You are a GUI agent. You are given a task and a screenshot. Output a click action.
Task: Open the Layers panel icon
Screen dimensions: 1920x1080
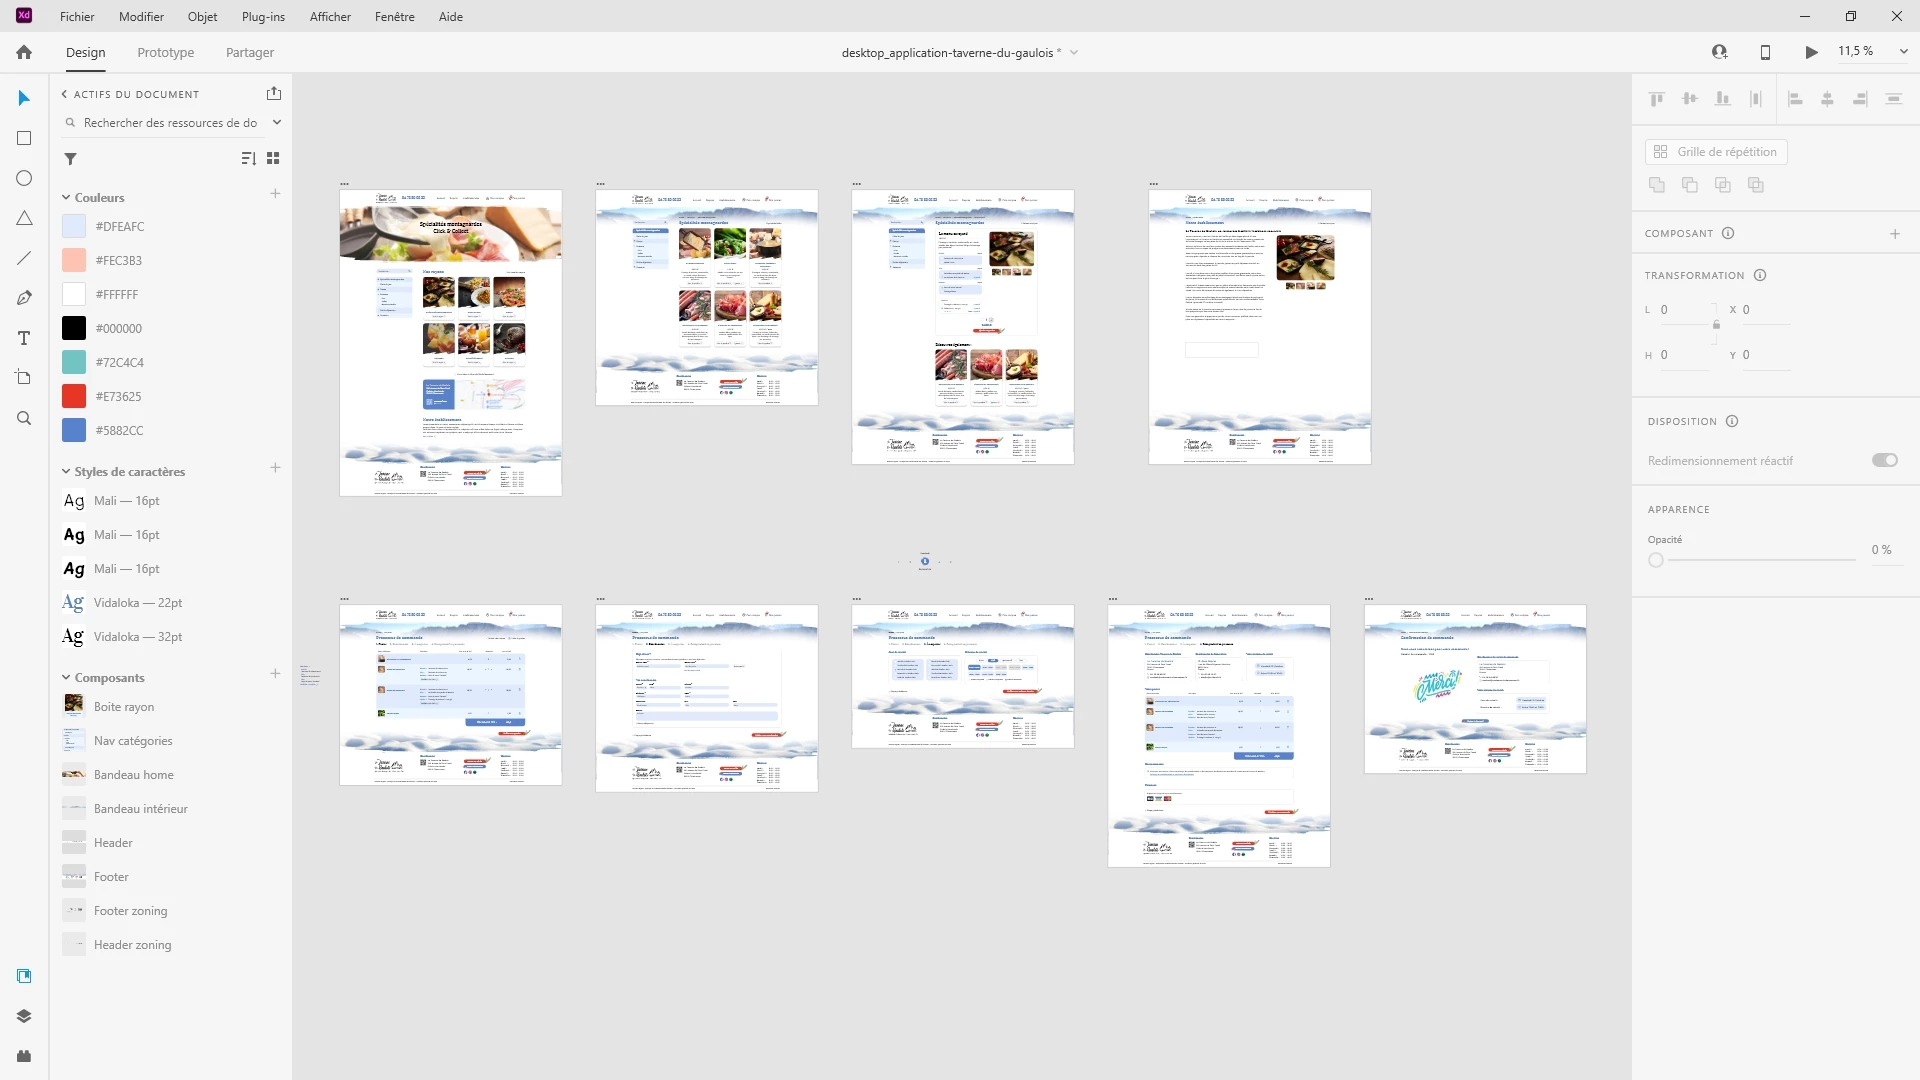point(24,1016)
